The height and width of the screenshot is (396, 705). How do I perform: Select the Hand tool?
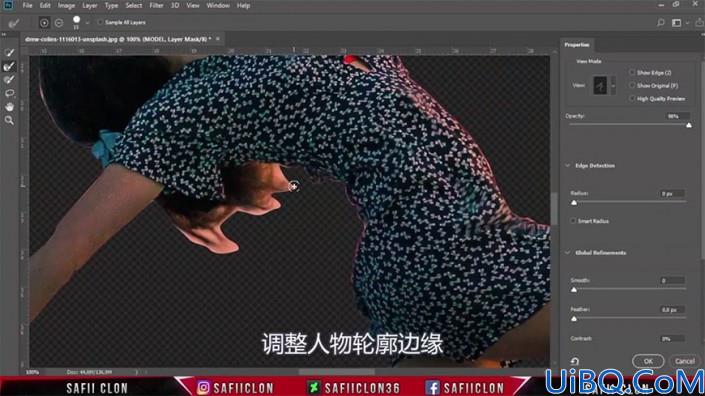(9, 107)
